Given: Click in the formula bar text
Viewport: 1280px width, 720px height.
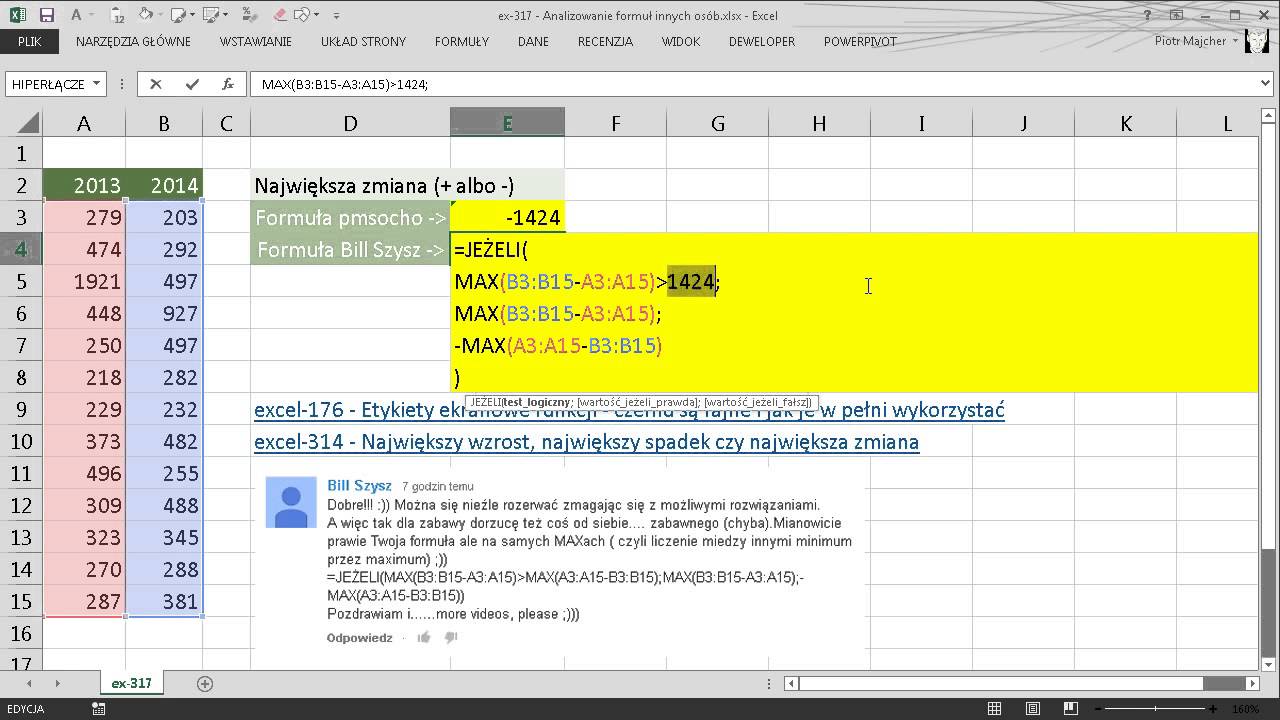Looking at the screenshot, I should [345, 84].
